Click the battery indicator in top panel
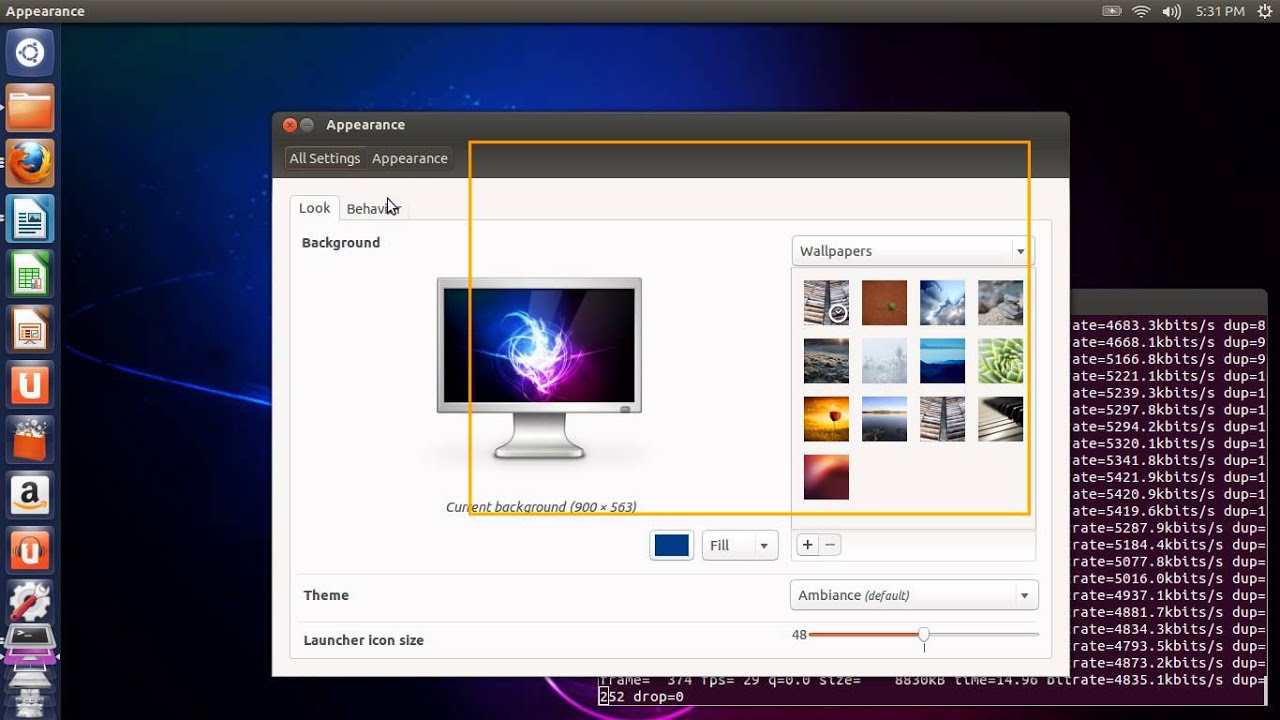Viewport: 1280px width, 720px height. (x=1111, y=11)
